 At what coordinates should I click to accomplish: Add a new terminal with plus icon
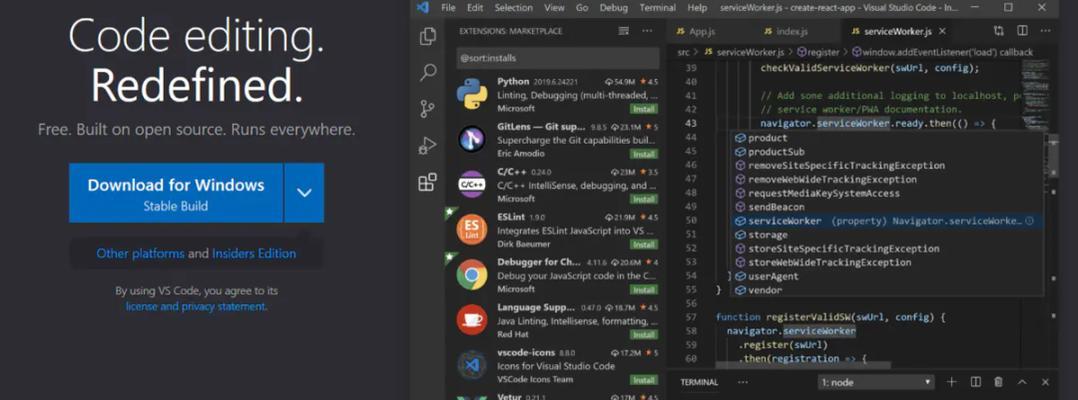click(x=952, y=382)
